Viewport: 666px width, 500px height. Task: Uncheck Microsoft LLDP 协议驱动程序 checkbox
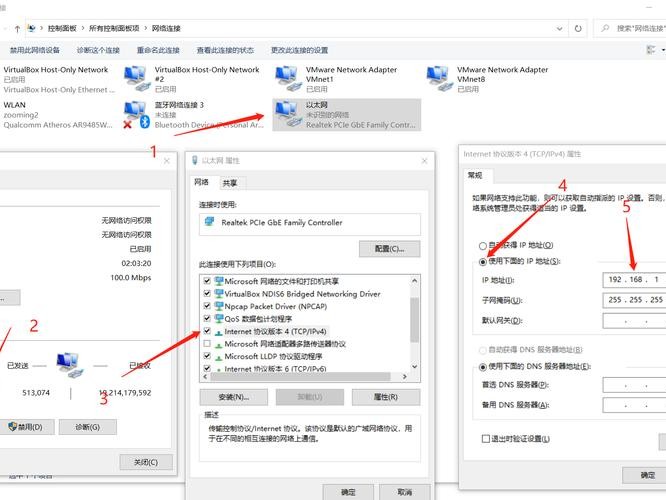point(207,356)
